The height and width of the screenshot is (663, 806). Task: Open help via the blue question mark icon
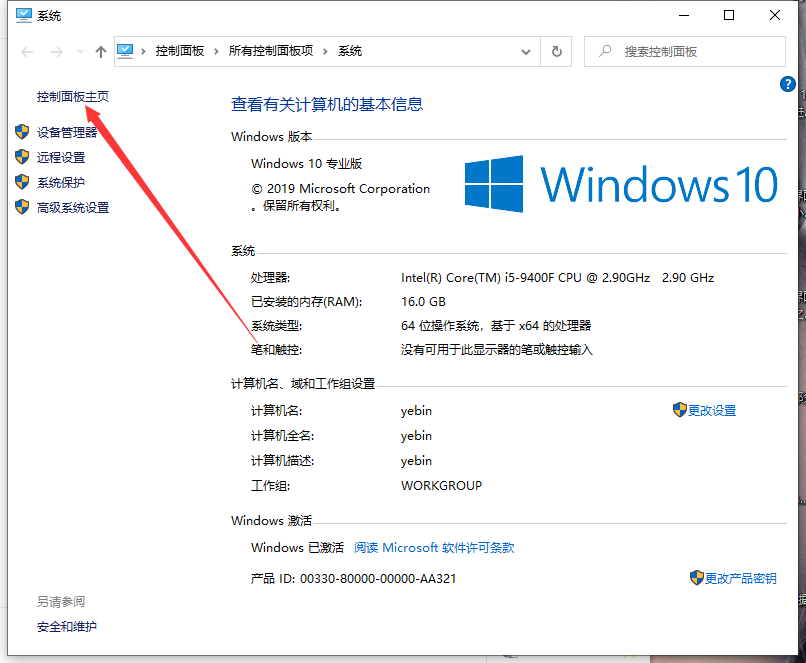[x=787, y=84]
